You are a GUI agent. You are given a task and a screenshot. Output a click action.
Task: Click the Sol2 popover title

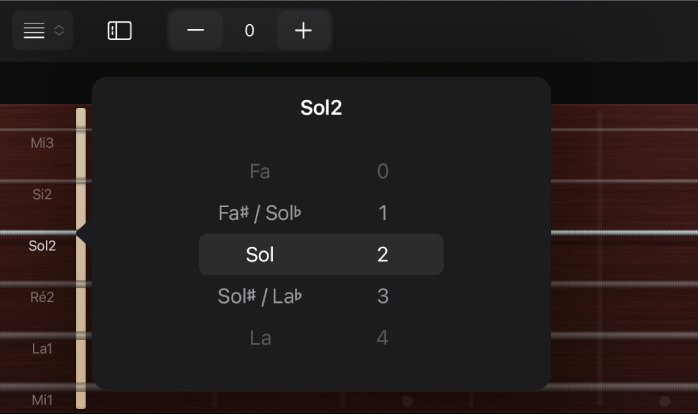coord(321,108)
